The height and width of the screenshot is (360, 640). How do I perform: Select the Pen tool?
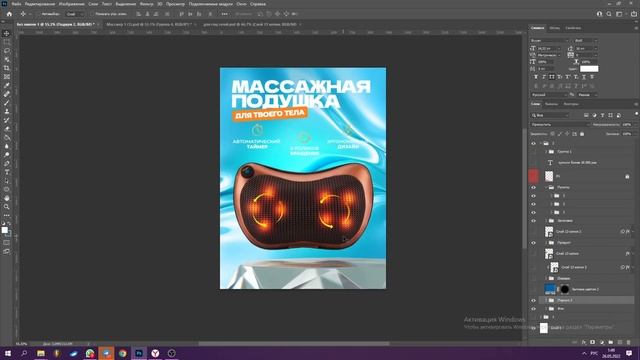[7, 163]
